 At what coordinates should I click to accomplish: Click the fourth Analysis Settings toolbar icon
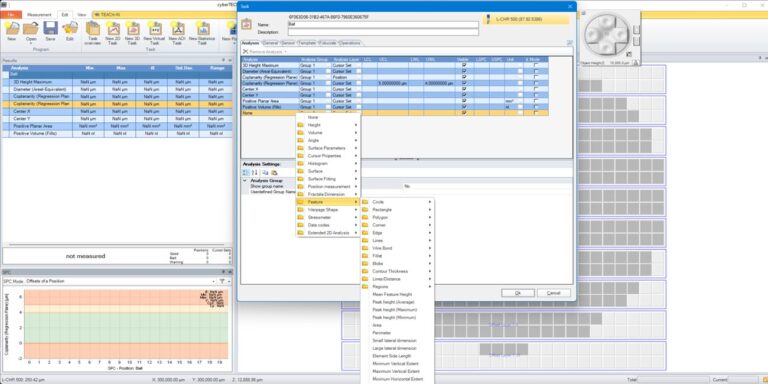tap(274, 172)
